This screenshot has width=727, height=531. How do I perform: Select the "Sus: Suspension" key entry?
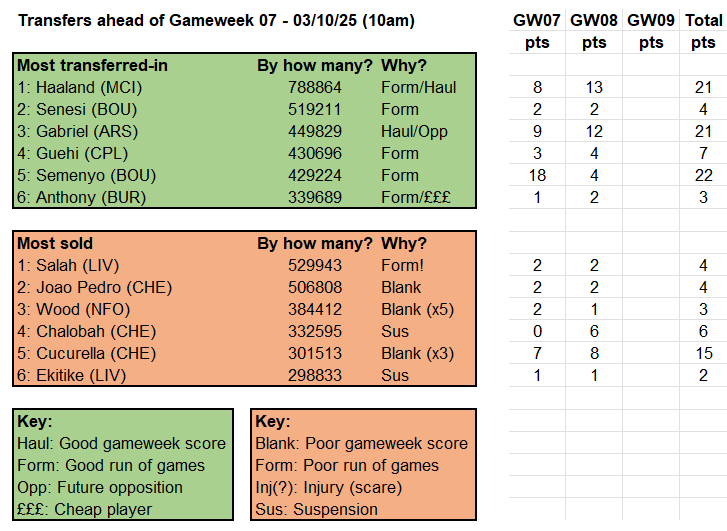coord(316,509)
